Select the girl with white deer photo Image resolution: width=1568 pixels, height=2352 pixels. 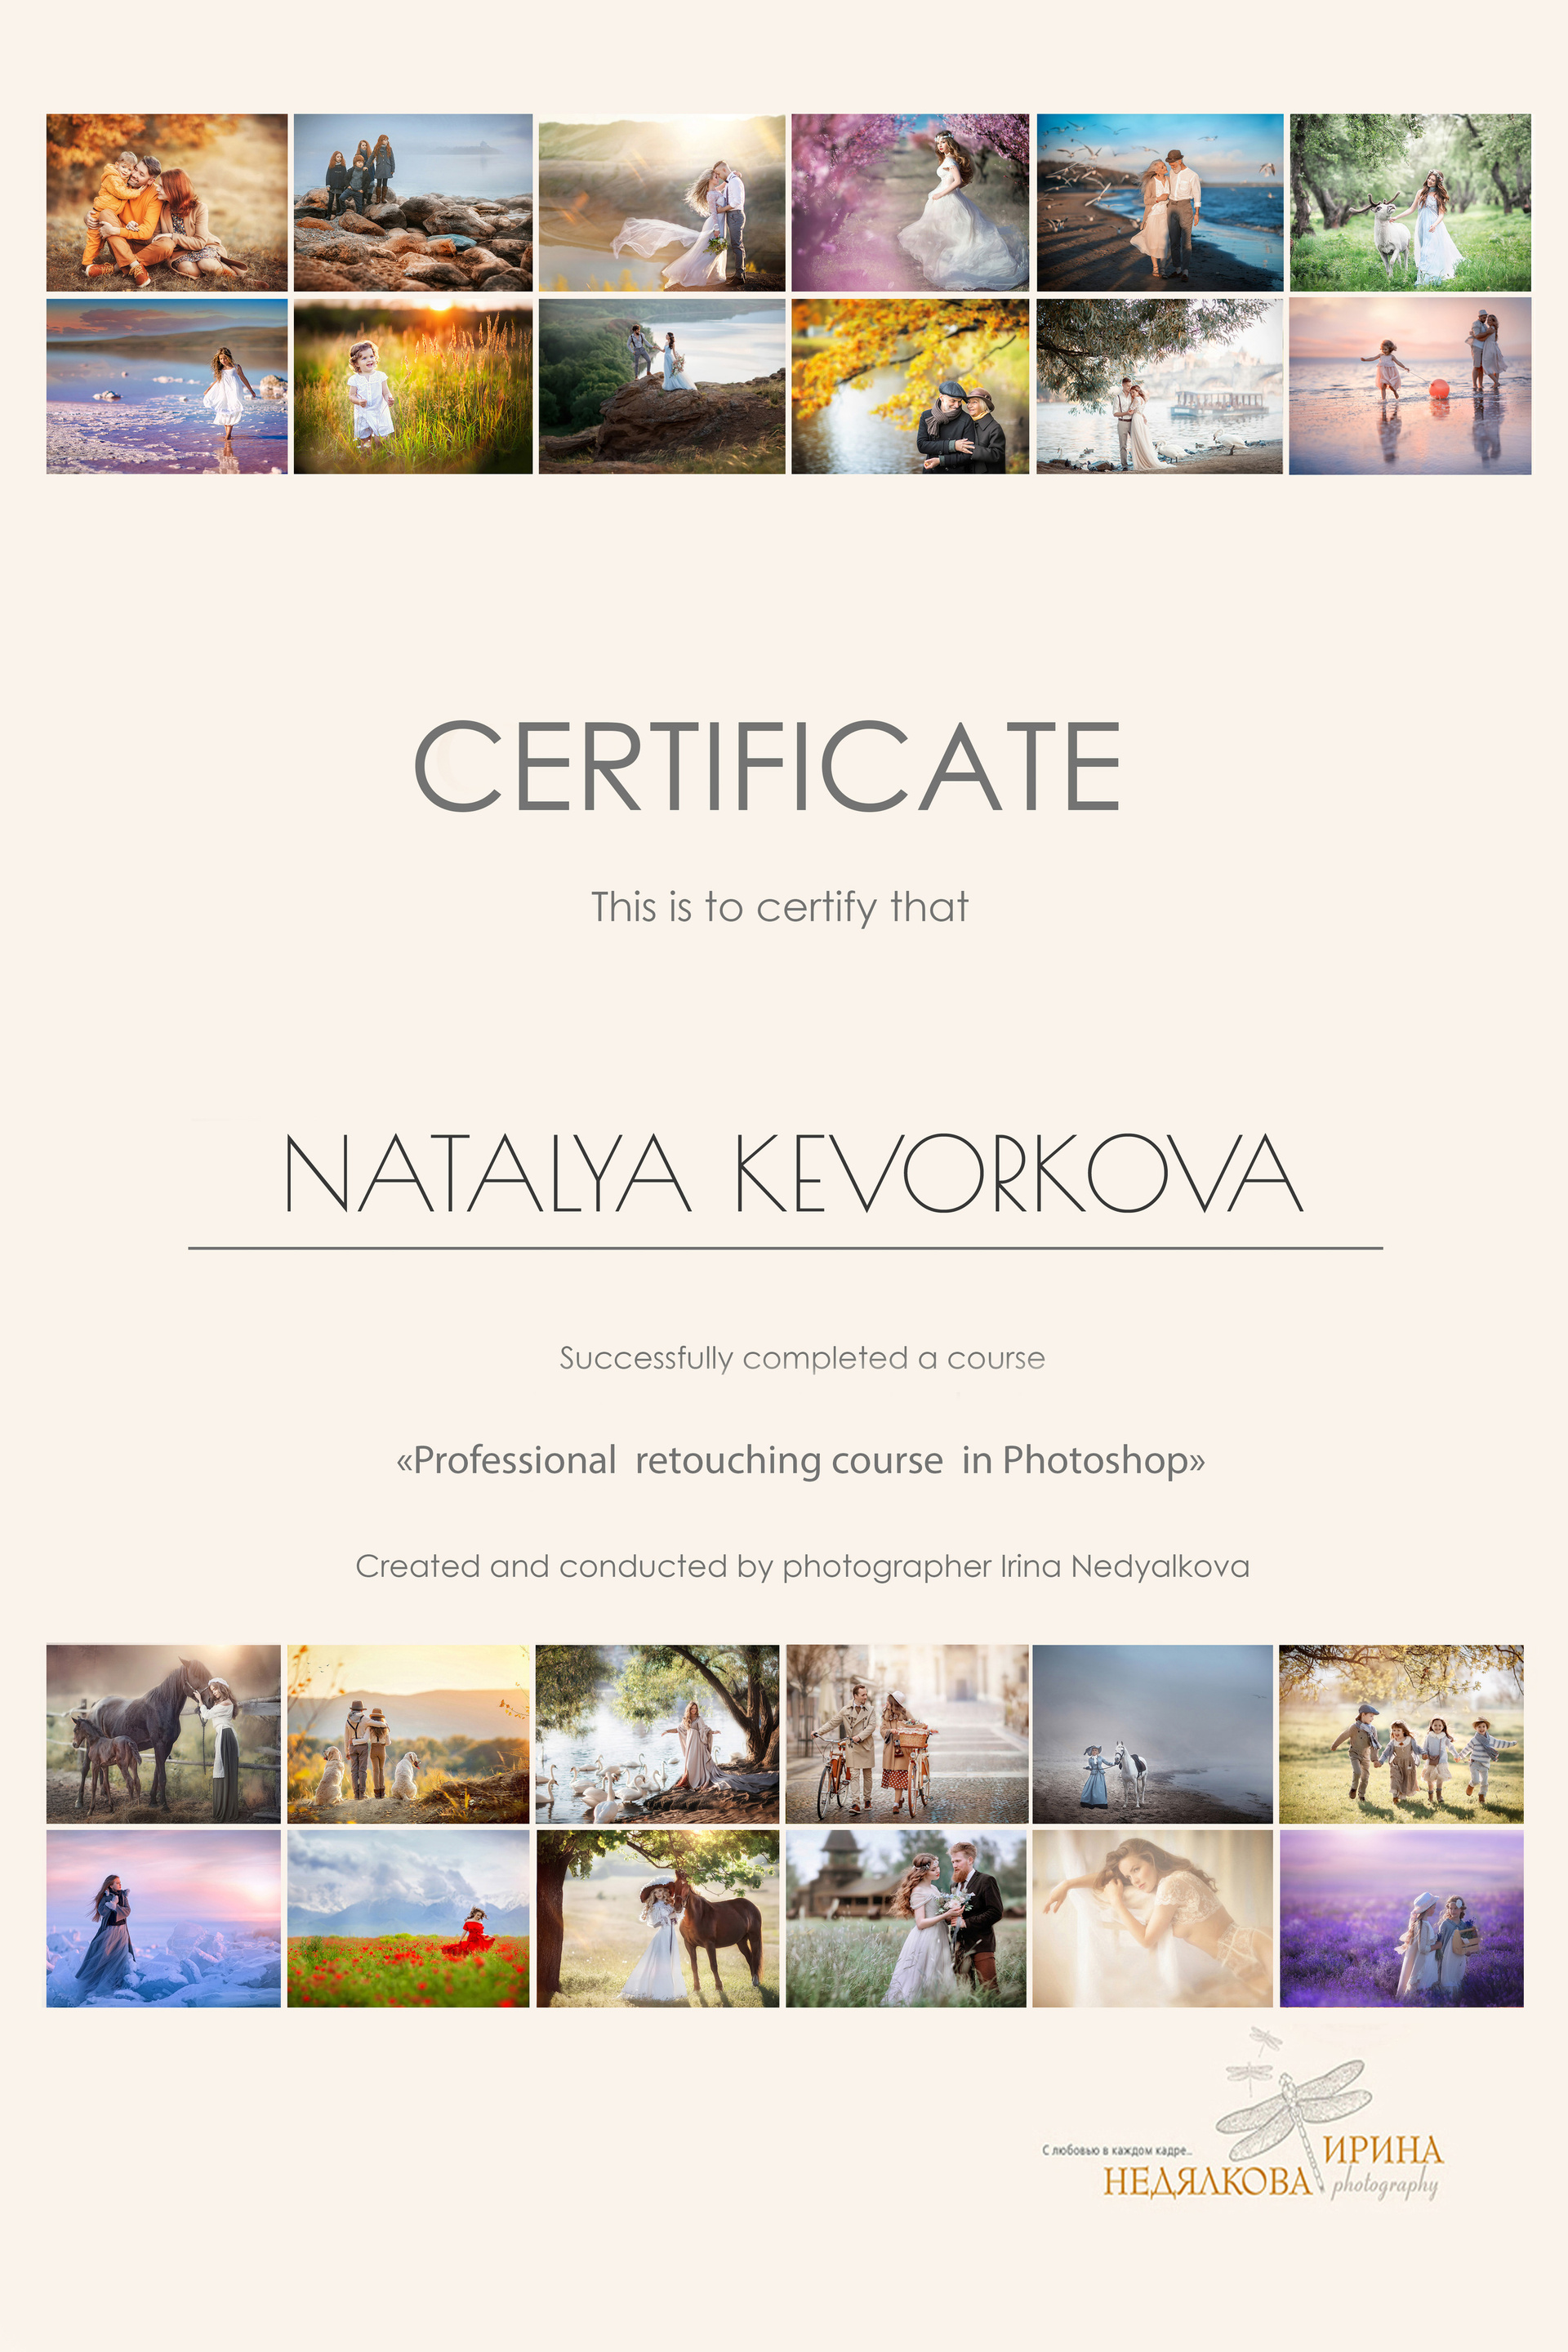(1409, 202)
